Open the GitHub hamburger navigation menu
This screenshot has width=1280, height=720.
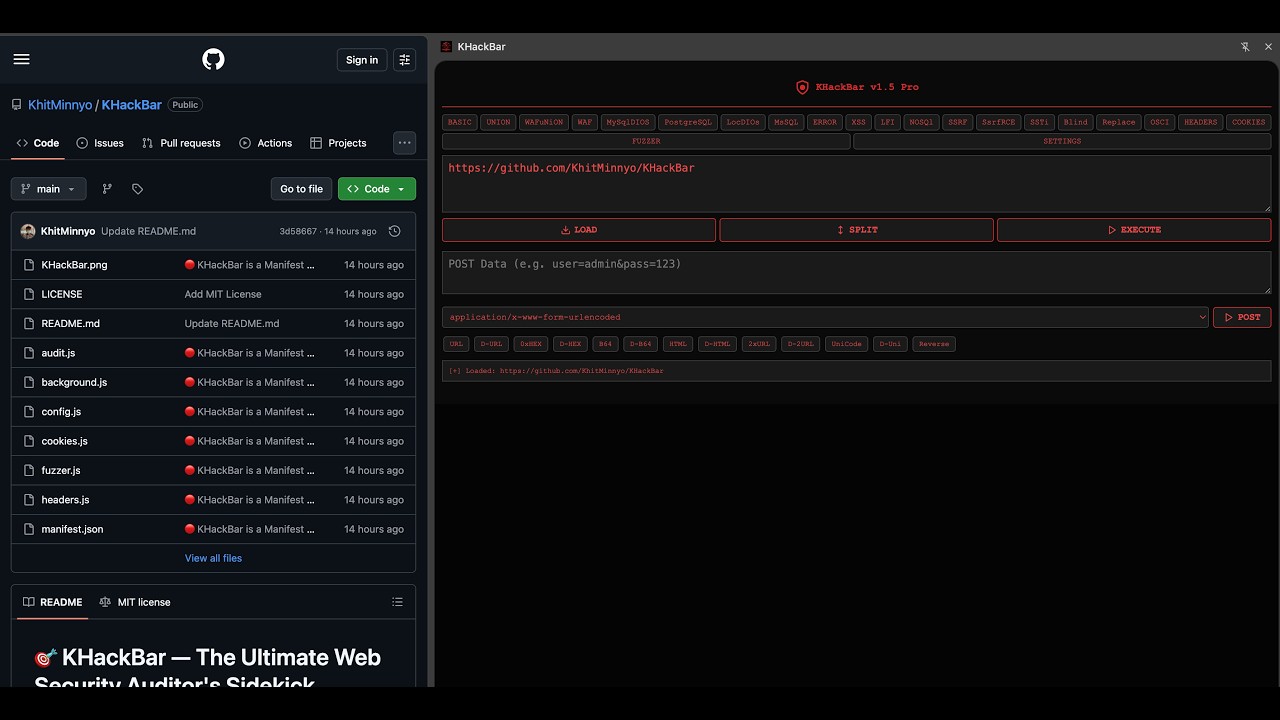pos(21,59)
